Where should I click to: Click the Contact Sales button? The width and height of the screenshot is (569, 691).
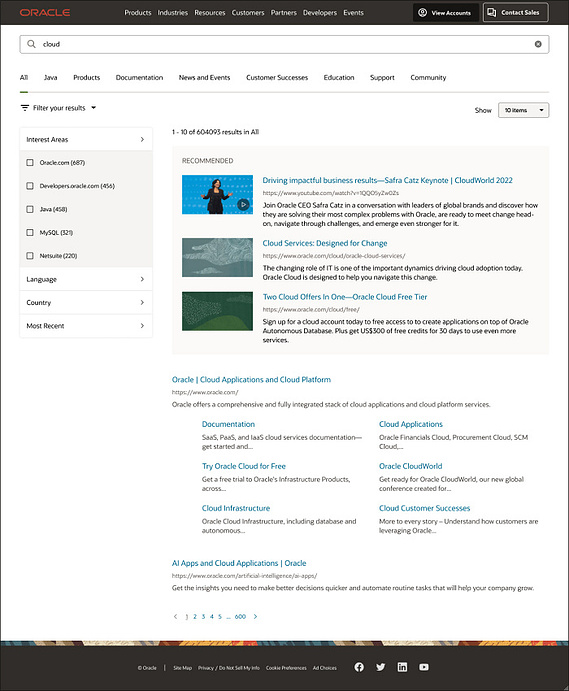(x=516, y=12)
